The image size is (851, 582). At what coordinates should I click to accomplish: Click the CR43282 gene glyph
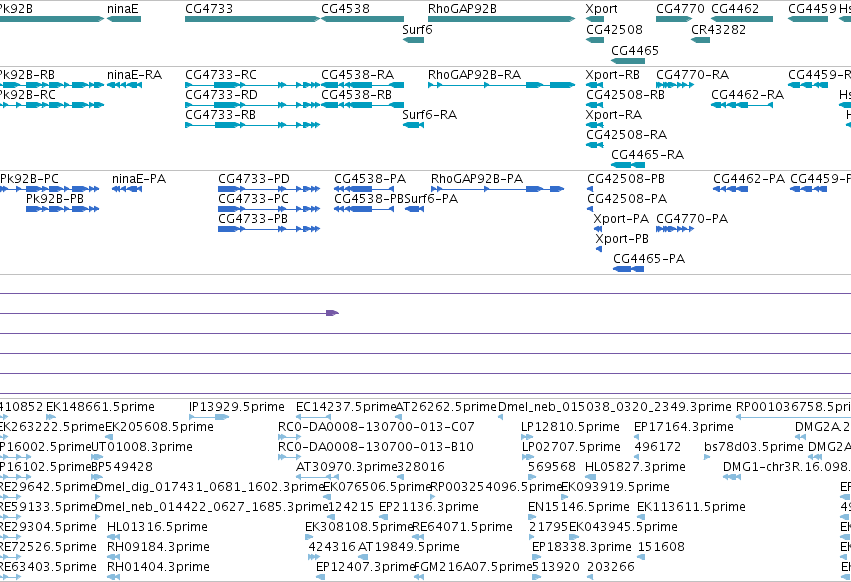[701, 40]
